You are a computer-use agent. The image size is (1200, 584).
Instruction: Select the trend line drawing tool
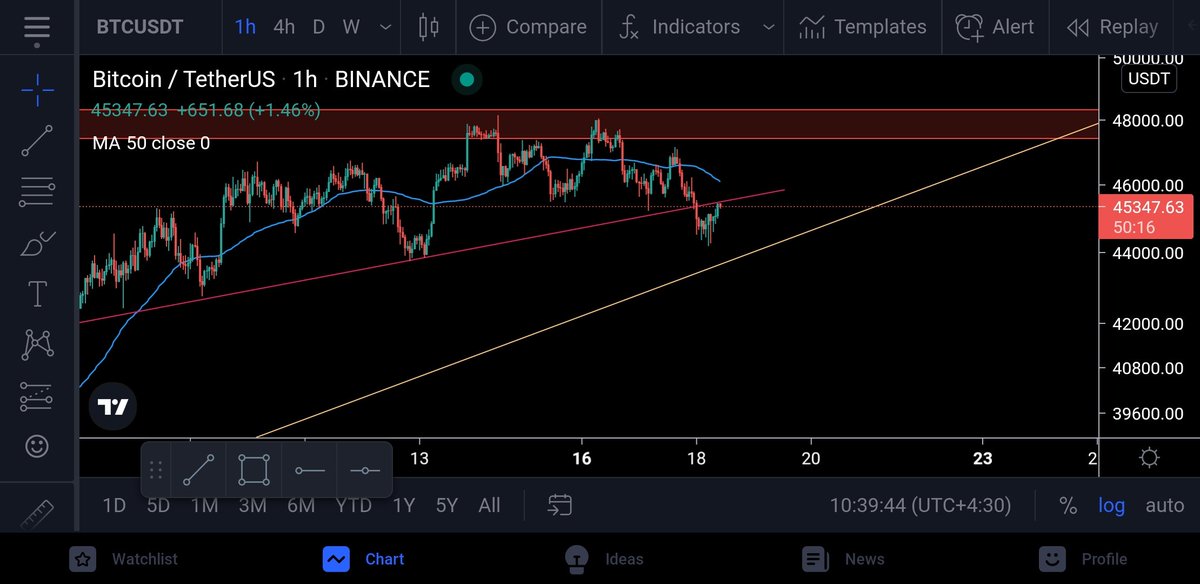38,140
